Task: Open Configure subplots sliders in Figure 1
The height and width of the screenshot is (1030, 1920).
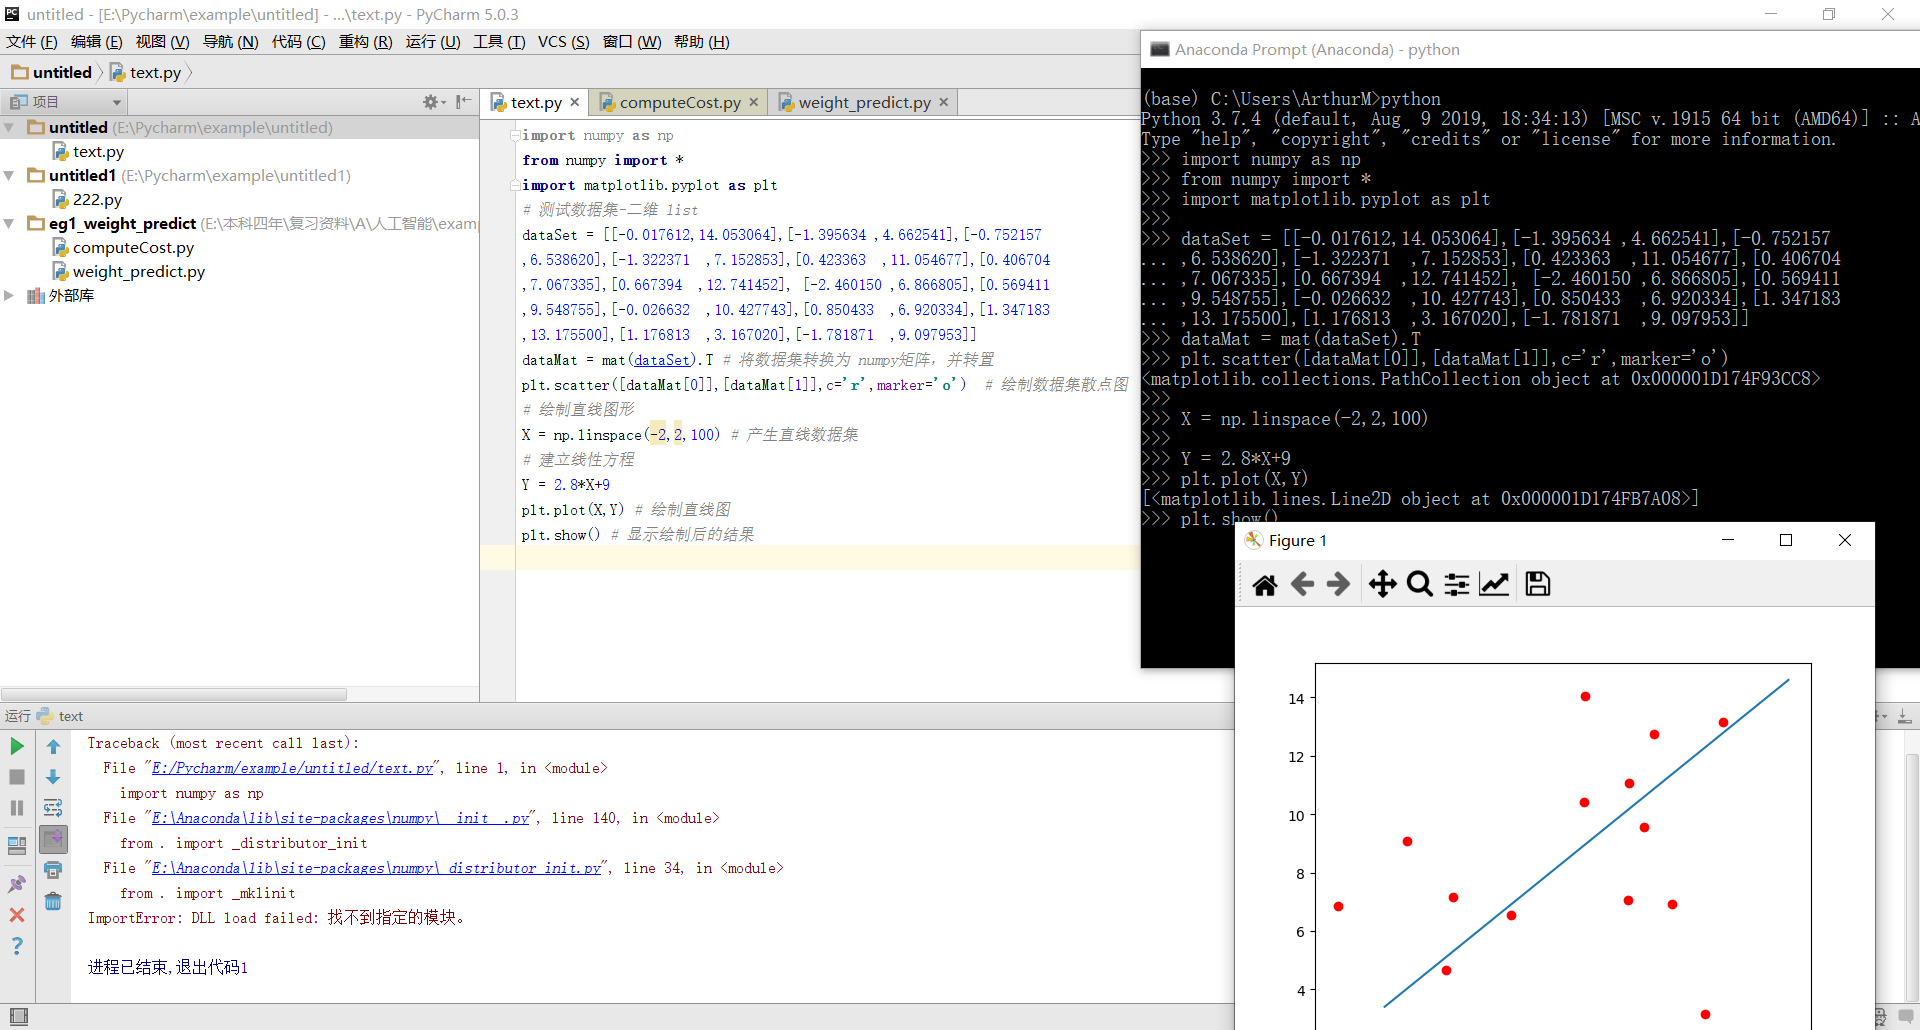Action: (x=1457, y=584)
